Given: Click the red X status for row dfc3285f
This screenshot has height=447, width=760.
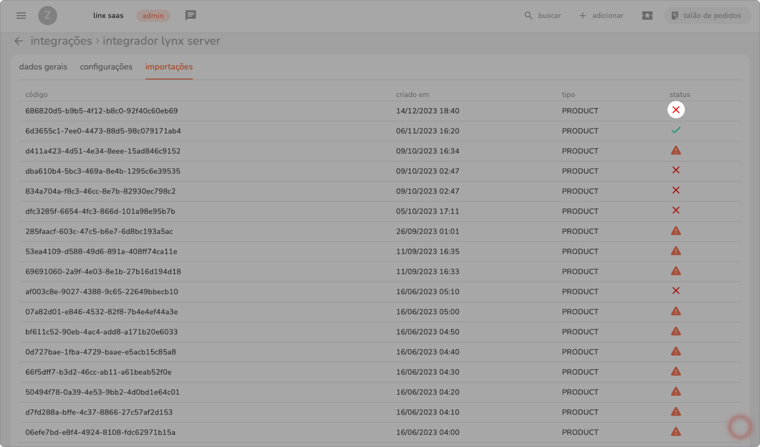Looking at the screenshot, I should tap(676, 211).
